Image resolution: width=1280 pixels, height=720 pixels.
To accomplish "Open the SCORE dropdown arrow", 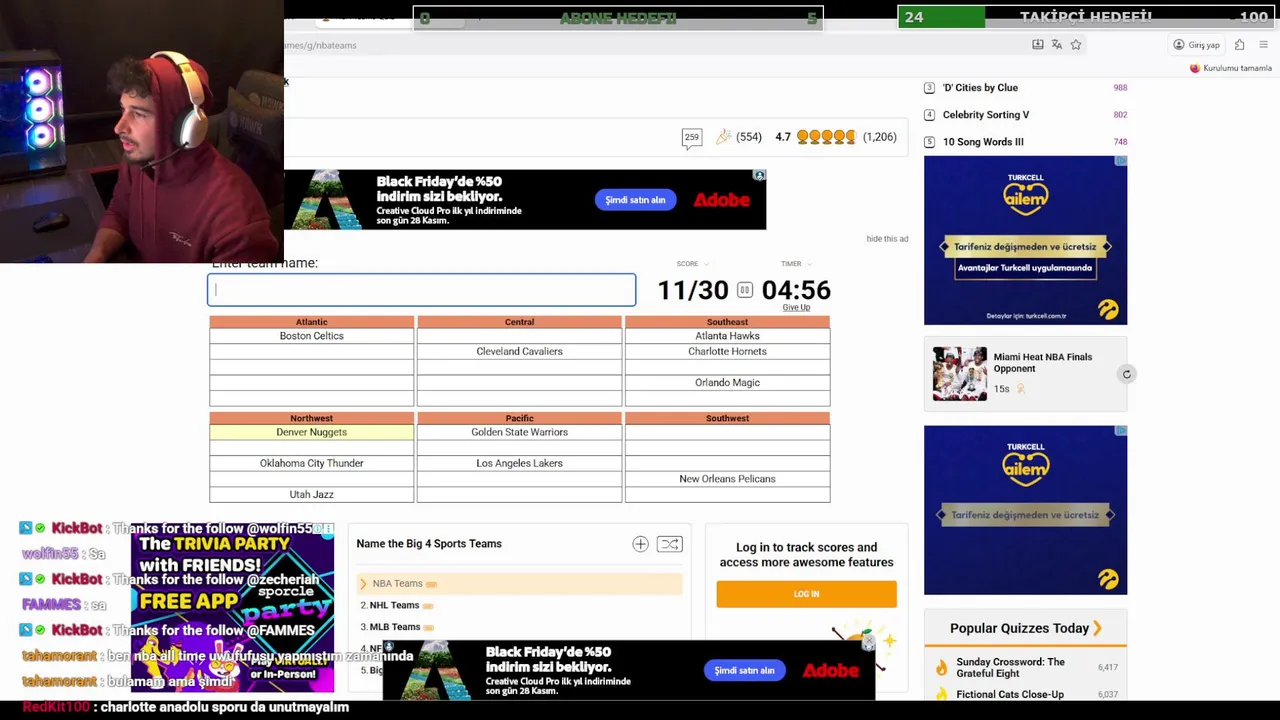I will click(706, 264).
